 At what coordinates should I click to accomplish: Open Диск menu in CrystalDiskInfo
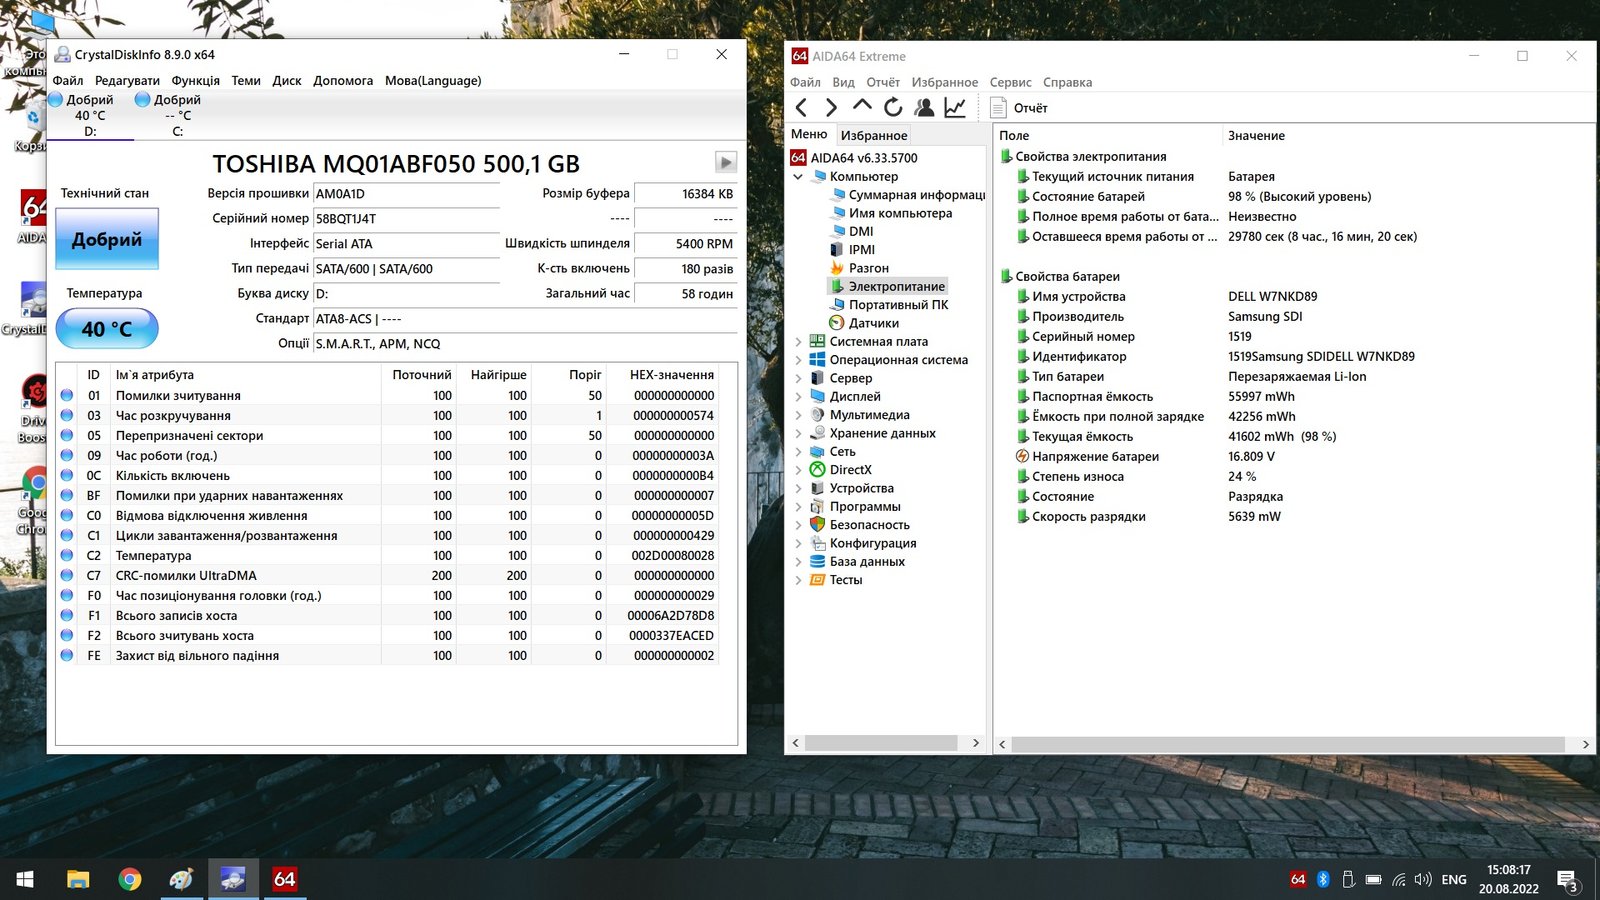287,81
